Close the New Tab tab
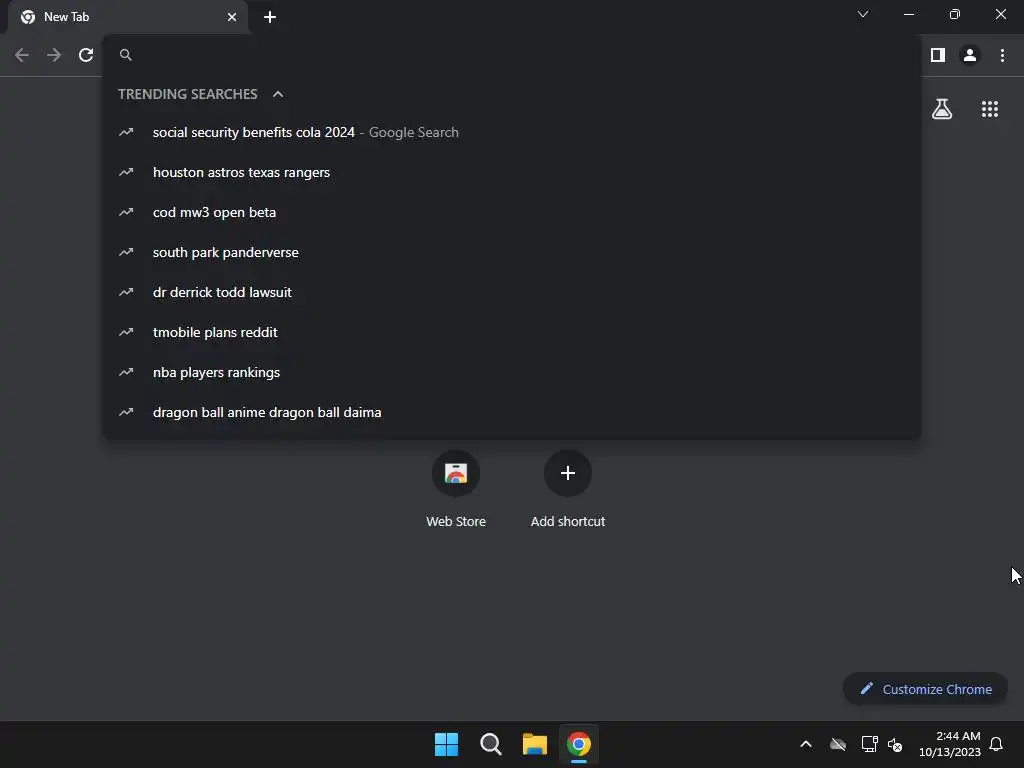Screen dimensions: 1024x768 232,17
